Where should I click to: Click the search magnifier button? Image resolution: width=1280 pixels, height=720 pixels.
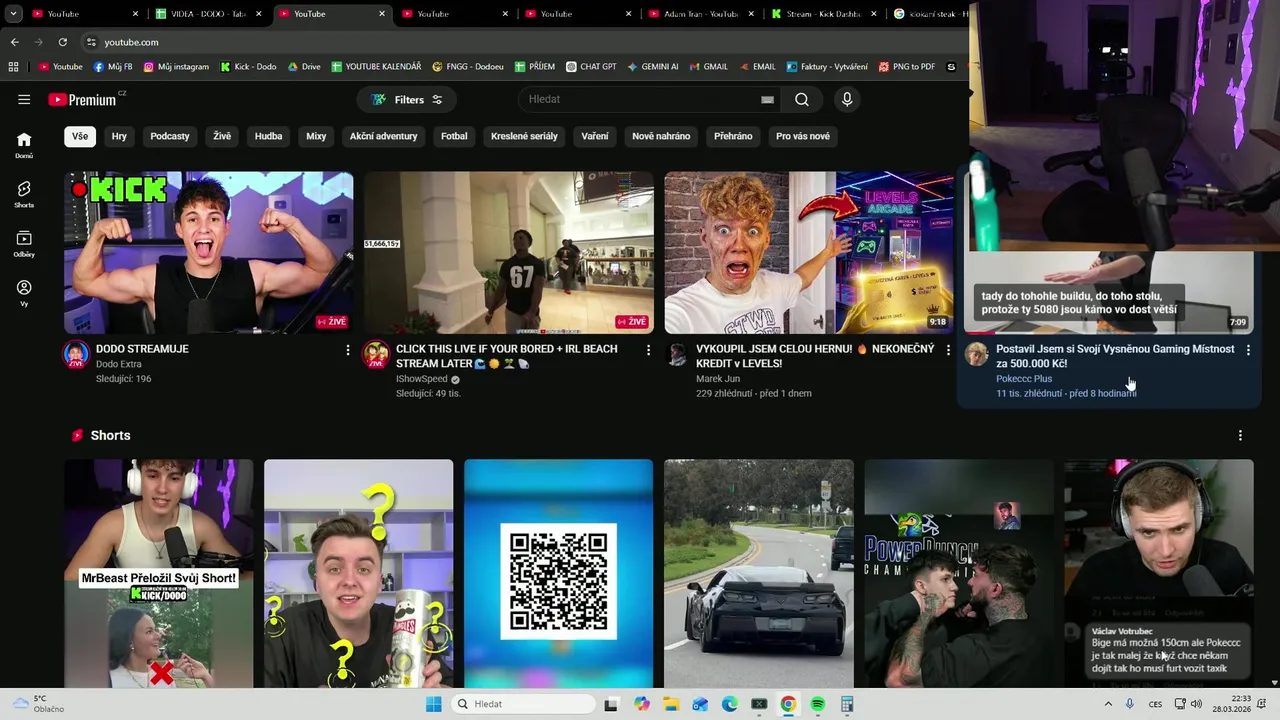[x=802, y=99]
